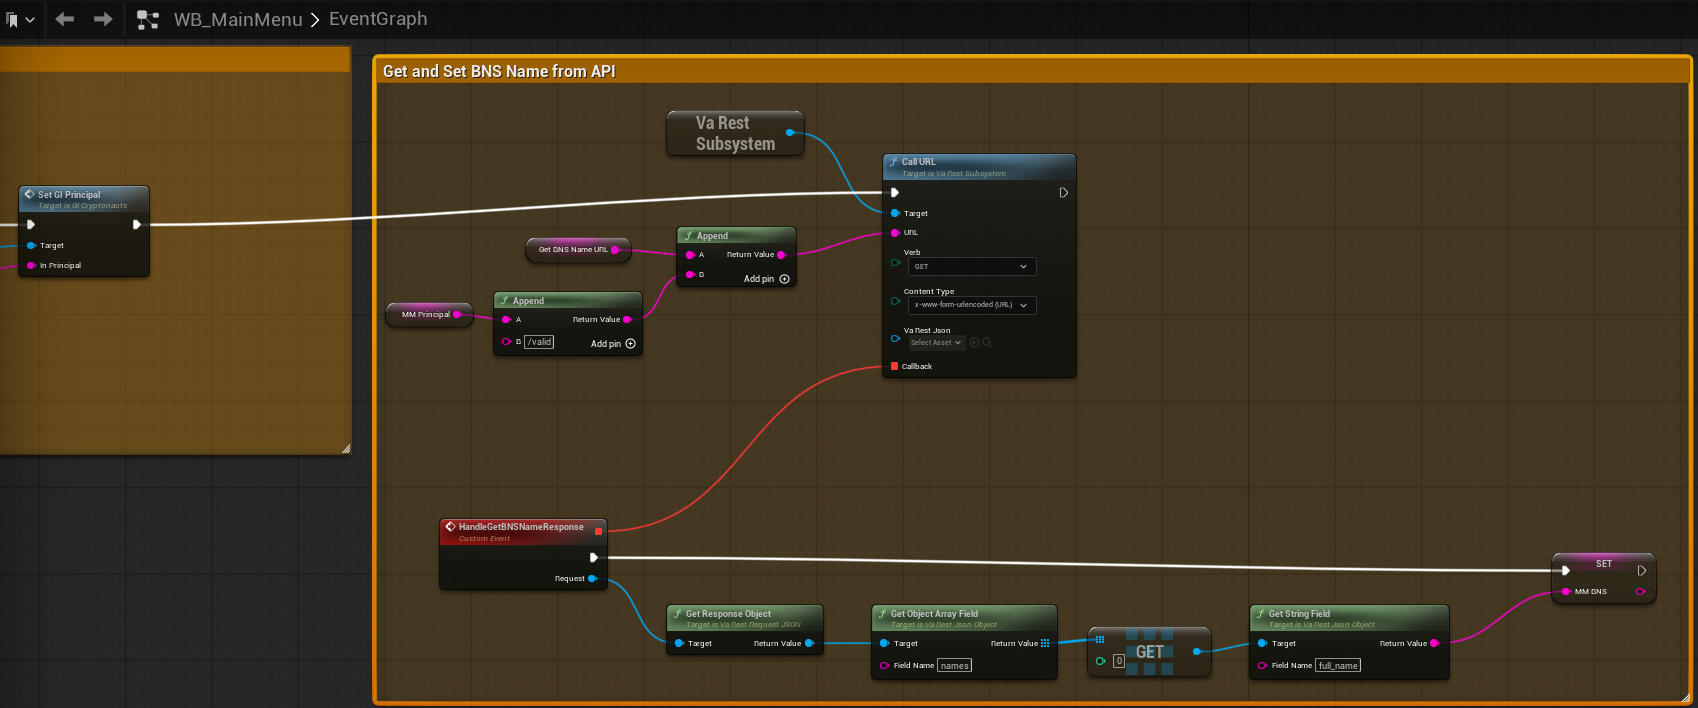The width and height of the screenshot is (1698, 708).
Task: Click the forward navigation arrow
Action: tap(102, 19)
